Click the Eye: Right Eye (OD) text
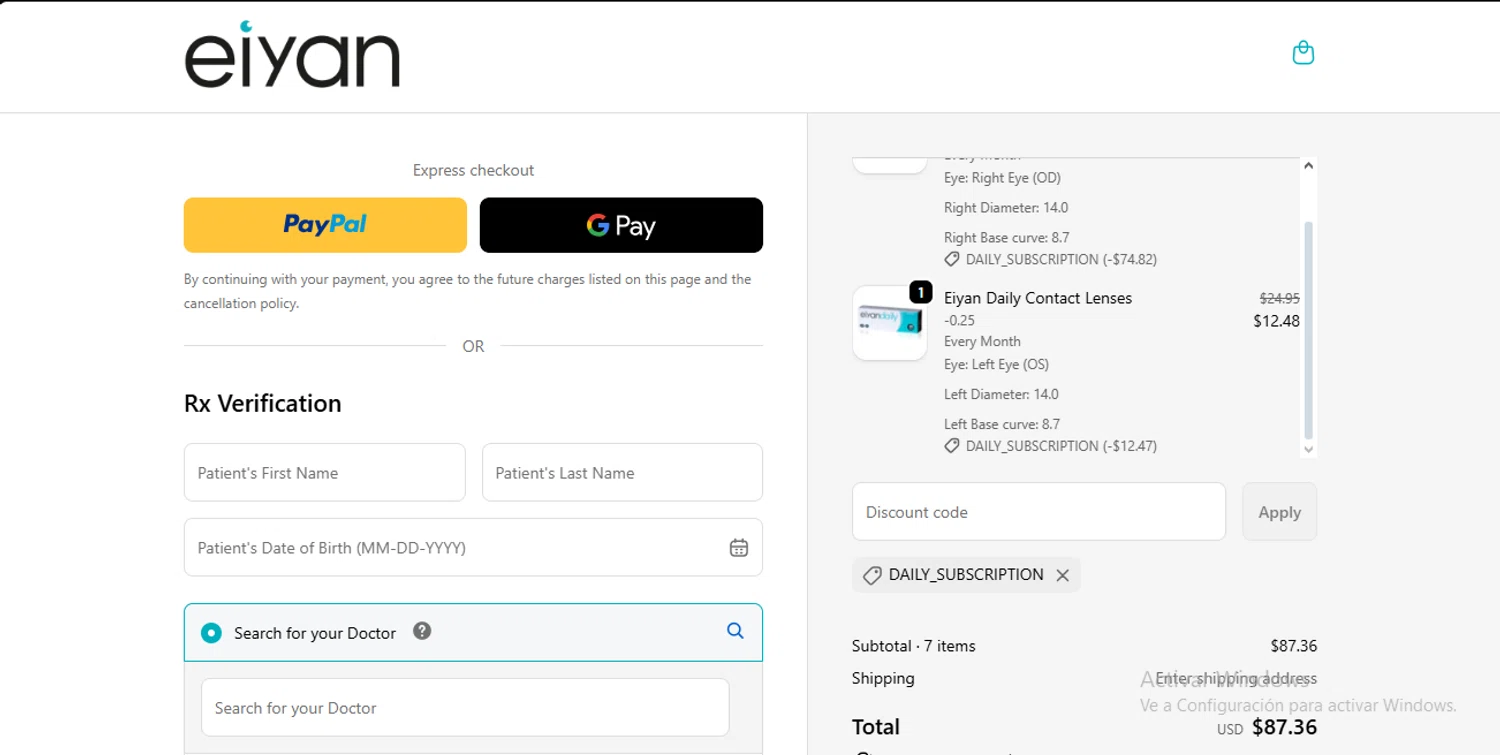The image size is (1500, 755). (1002, 178)
